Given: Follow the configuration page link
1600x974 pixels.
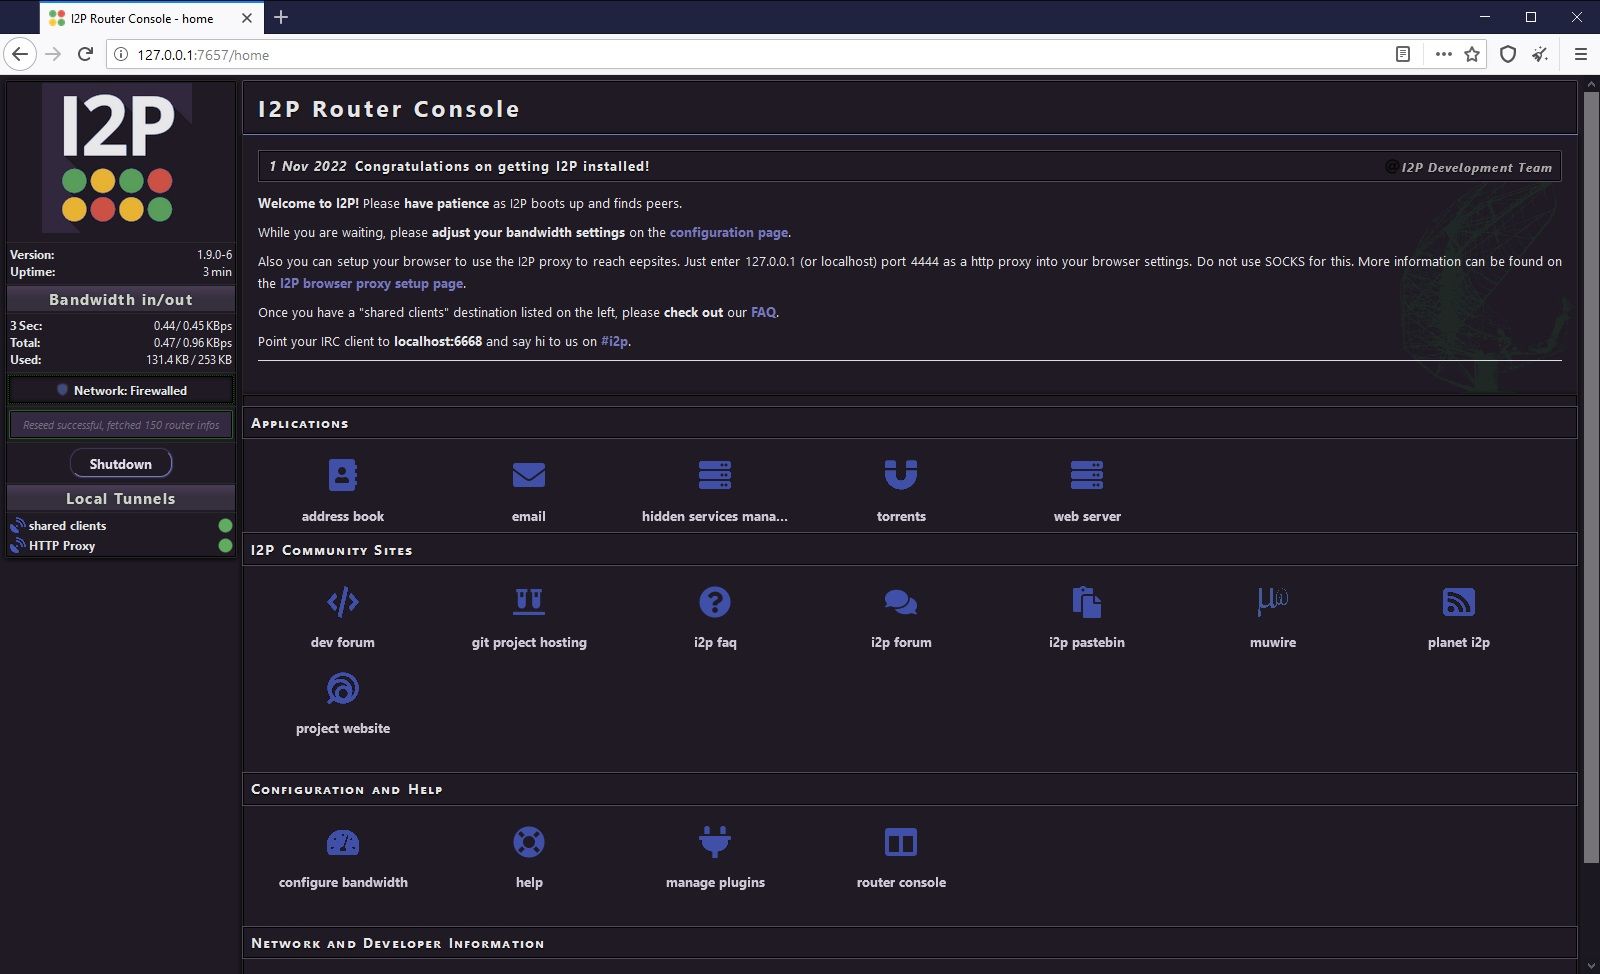Looking at the screenshot, I should click(729, 232).
